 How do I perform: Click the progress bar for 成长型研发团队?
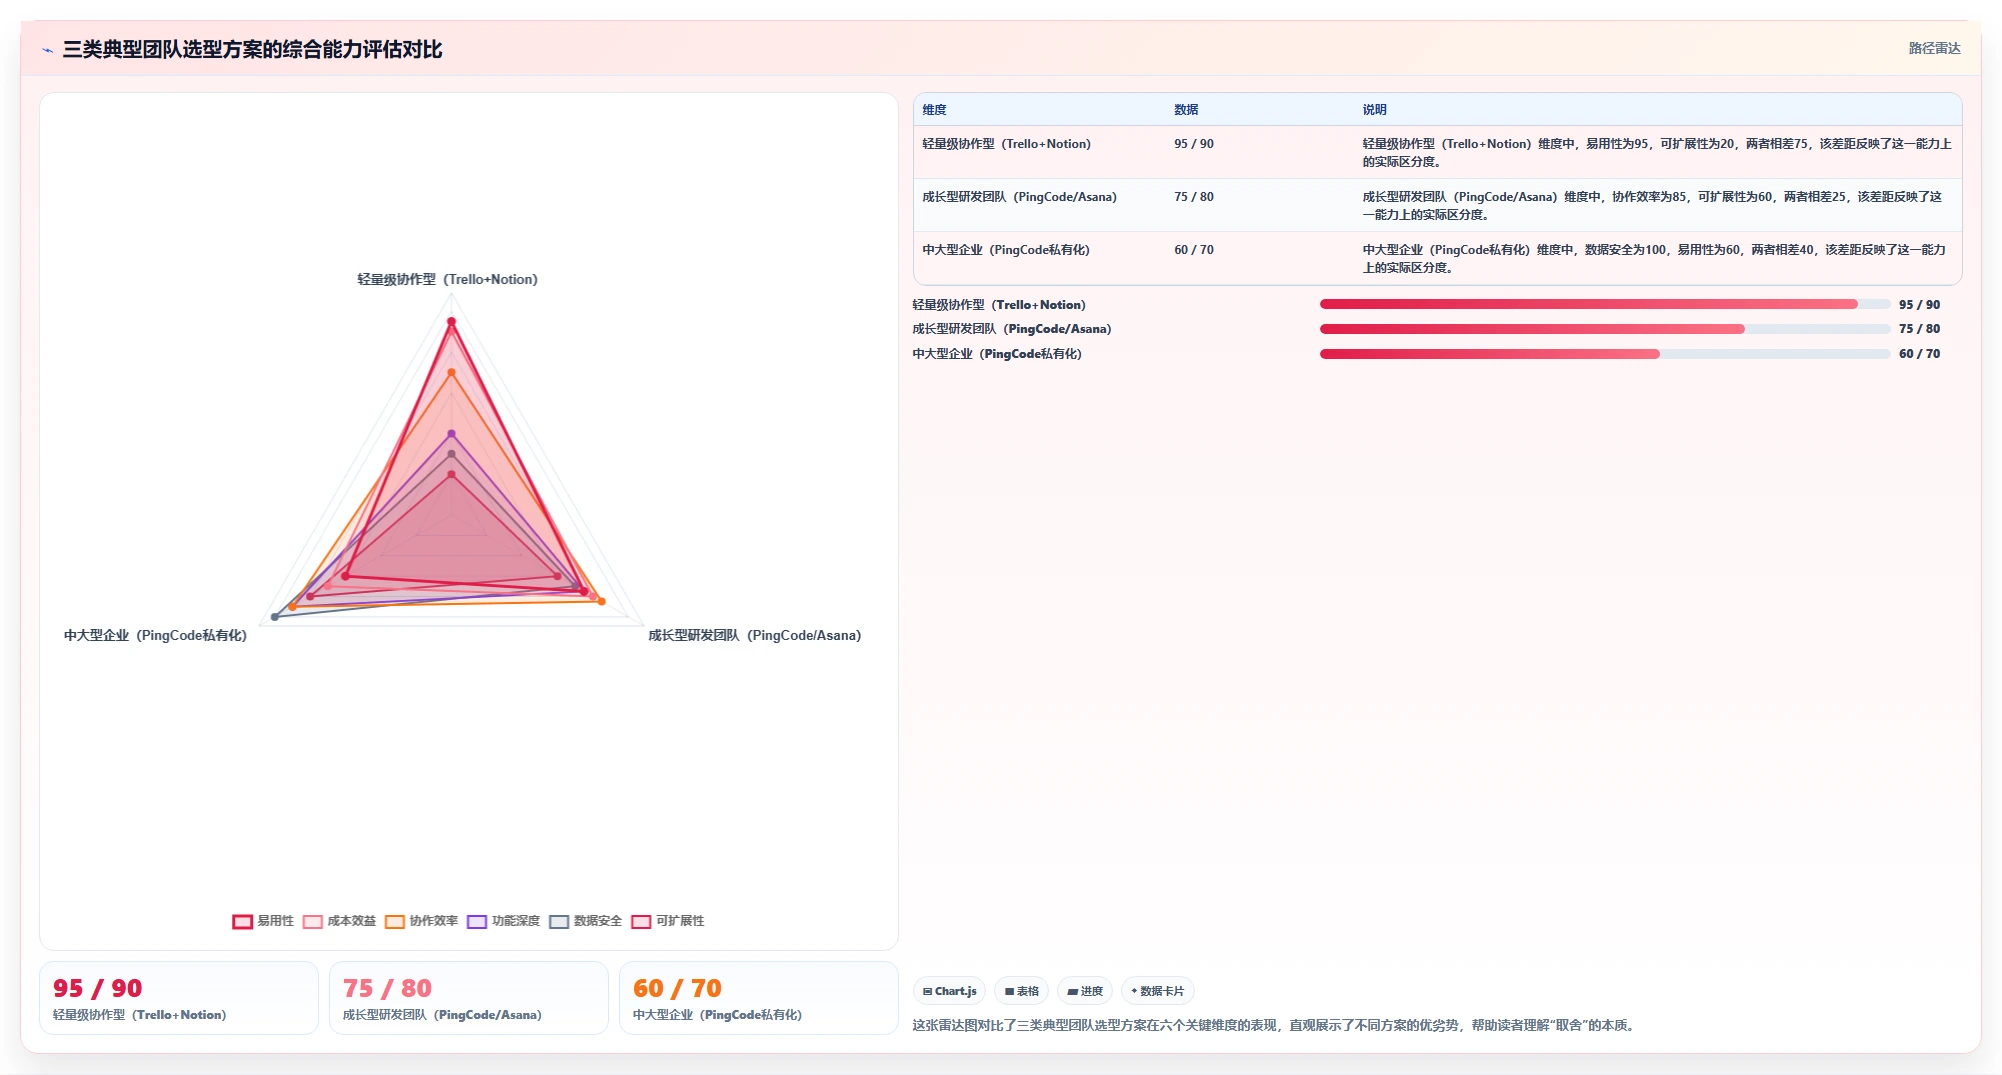click(1604, 329)
